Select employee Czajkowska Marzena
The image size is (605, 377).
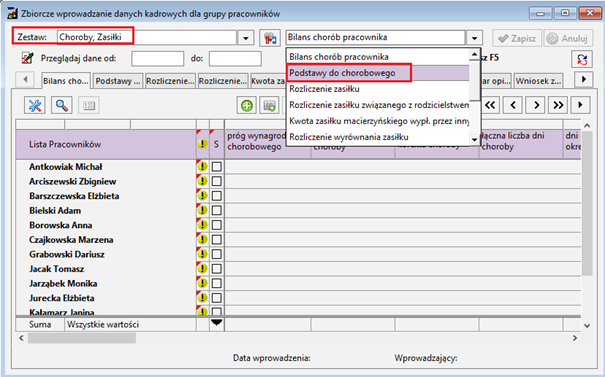[x=71, y=240]
